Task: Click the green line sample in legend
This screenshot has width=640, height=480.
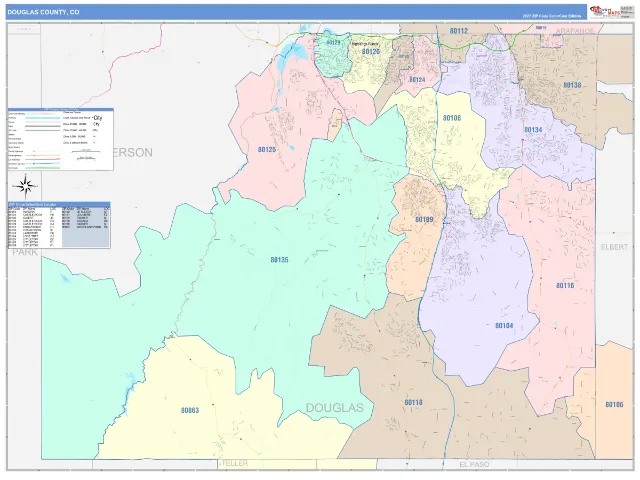Action: point(42,168)
